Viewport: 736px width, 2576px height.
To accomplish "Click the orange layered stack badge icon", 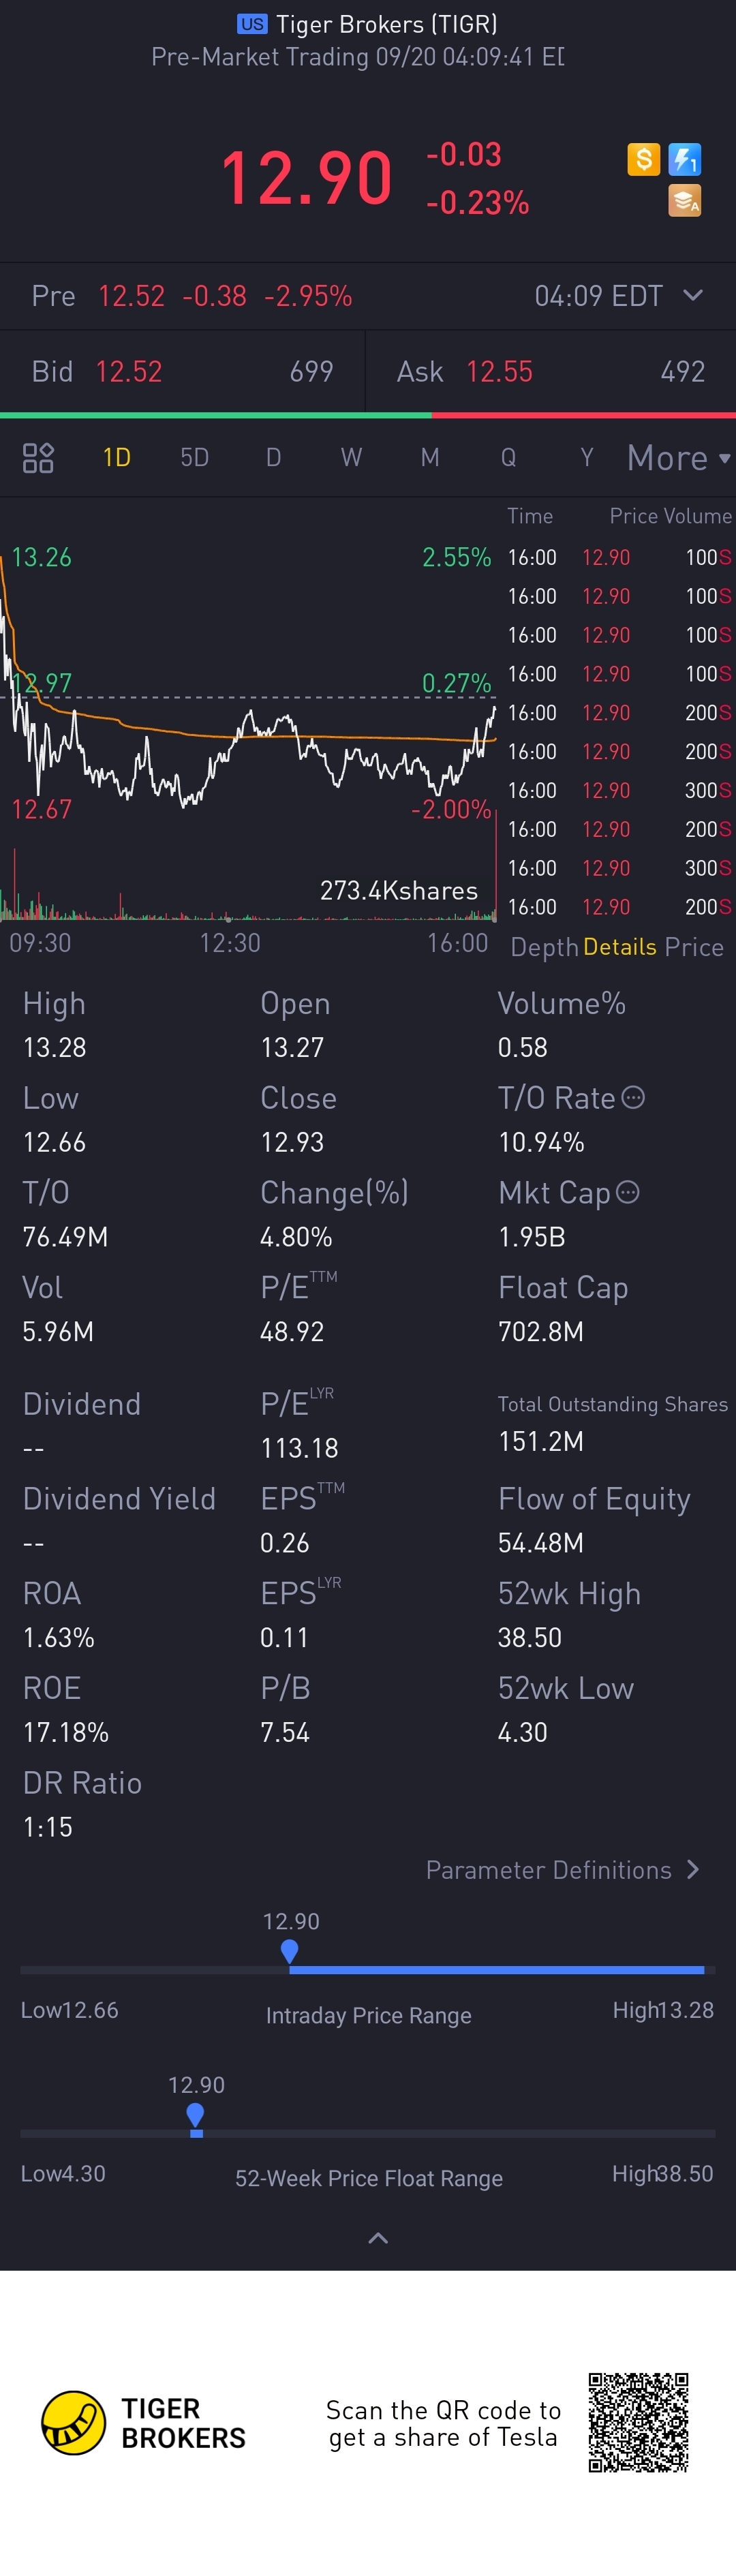I will coord(685,200).
